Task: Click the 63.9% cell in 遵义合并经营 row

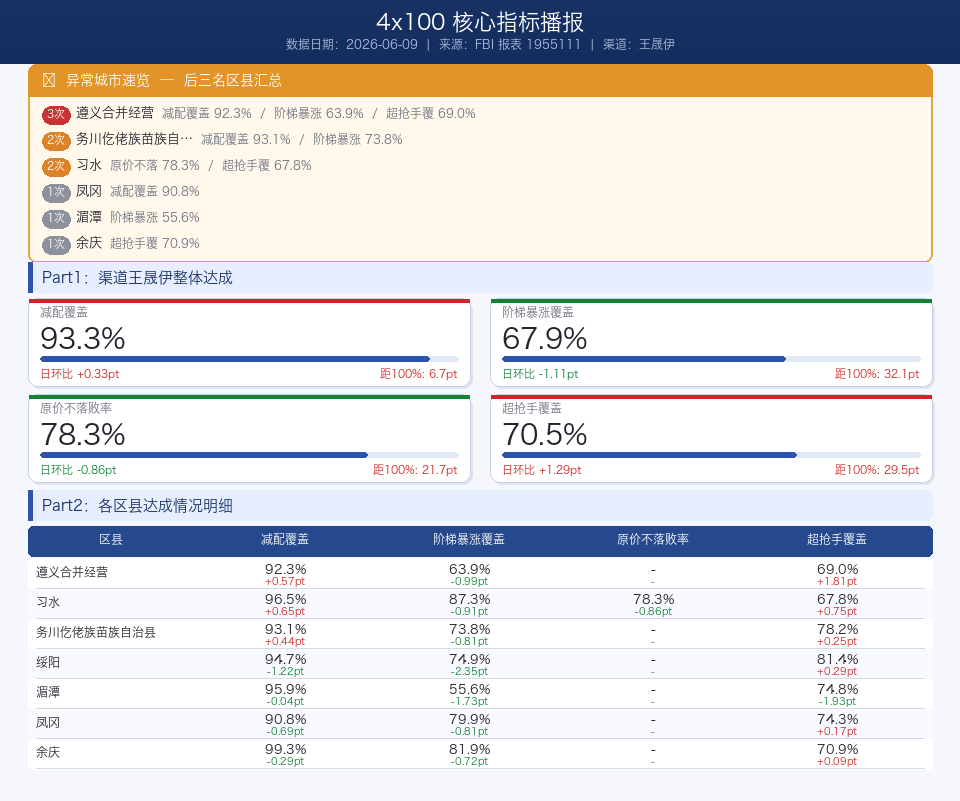Action: point(470,570)
